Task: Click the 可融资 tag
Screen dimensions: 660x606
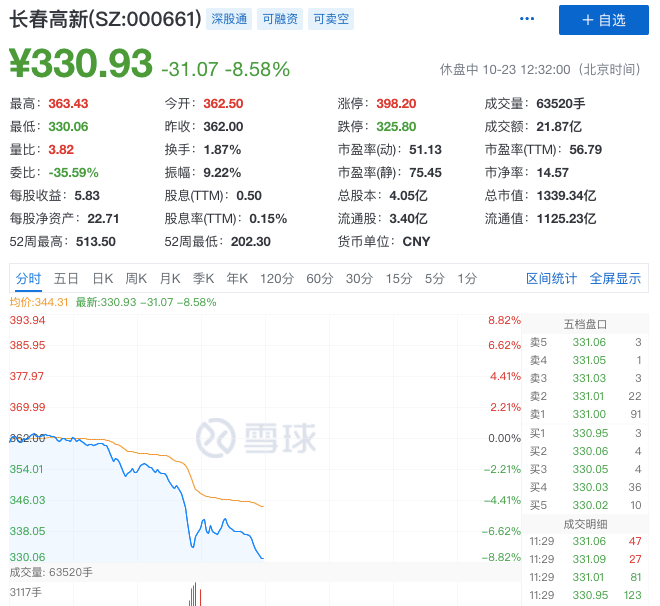Action: pyautogui.click(x=280, y=19)
